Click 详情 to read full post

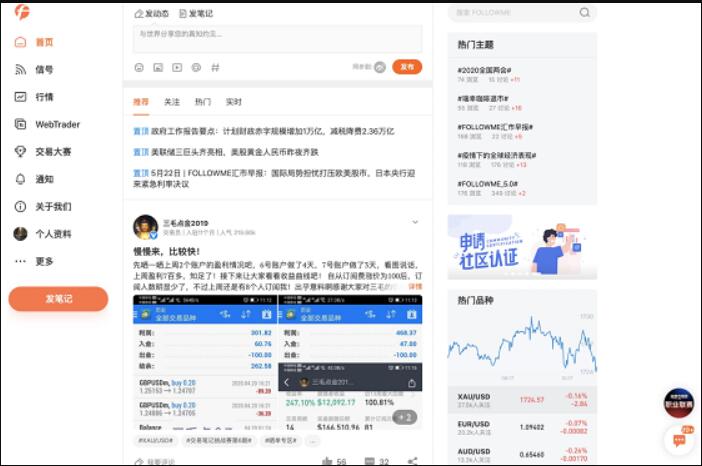pos(415,286)
